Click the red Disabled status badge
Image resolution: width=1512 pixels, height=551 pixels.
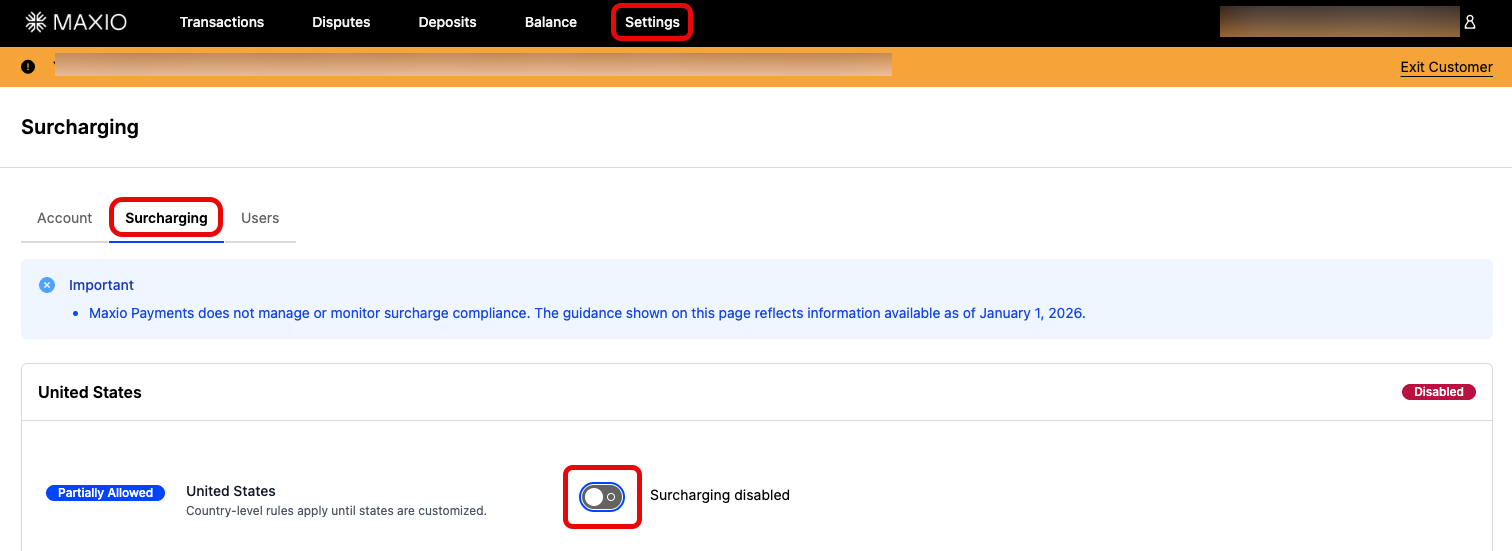[x=1439, y=392]
